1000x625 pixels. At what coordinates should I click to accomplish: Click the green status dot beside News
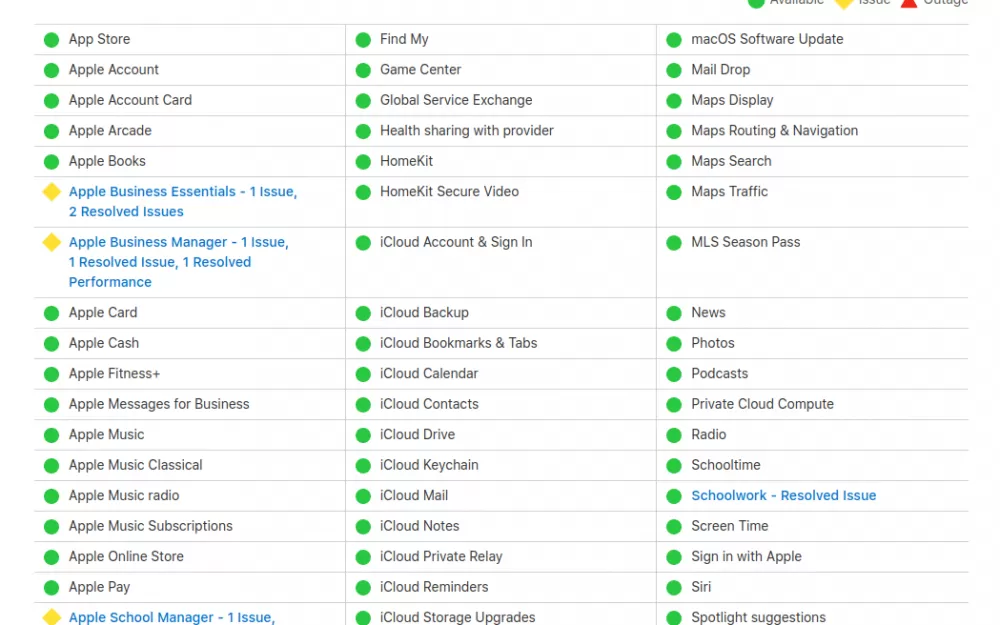pyautogui.click(x=674, y=313)
